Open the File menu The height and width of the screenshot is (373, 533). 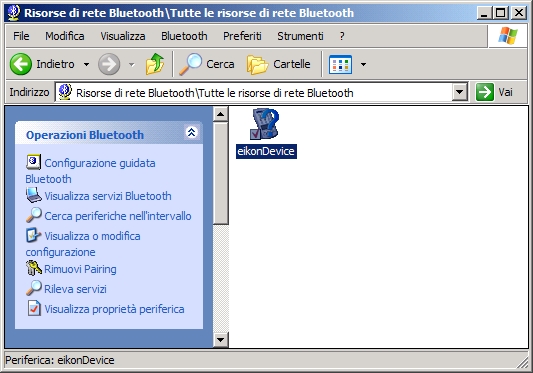pos(21,36)
